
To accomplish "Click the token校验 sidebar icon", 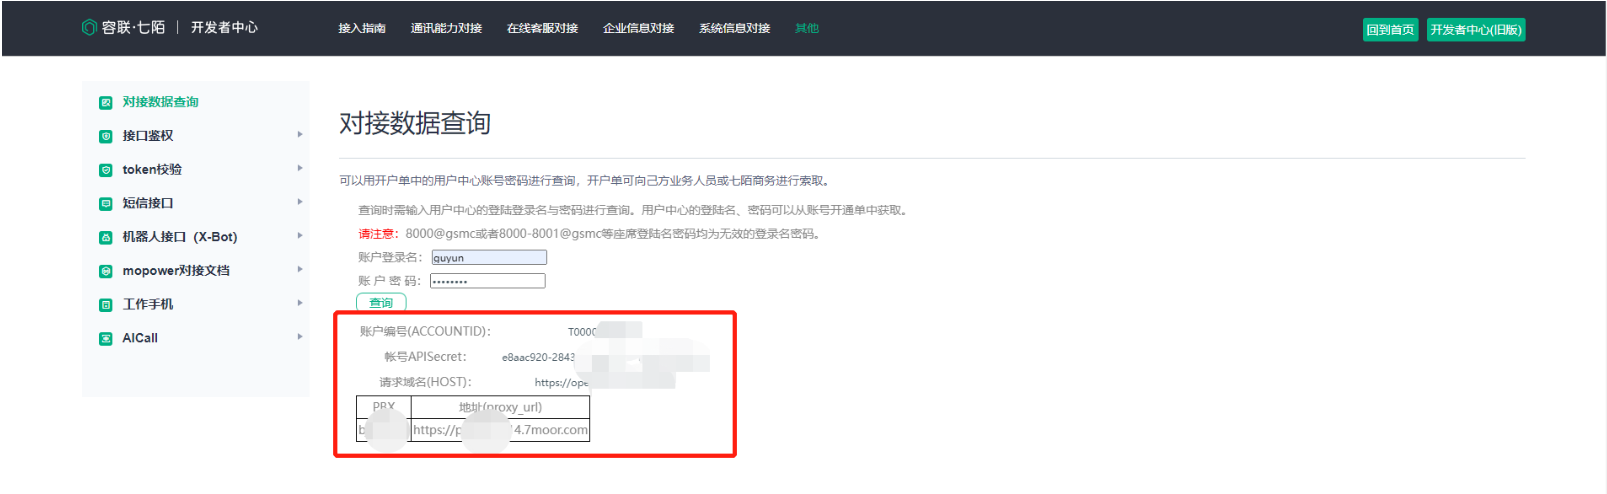I will pos(106,170).
